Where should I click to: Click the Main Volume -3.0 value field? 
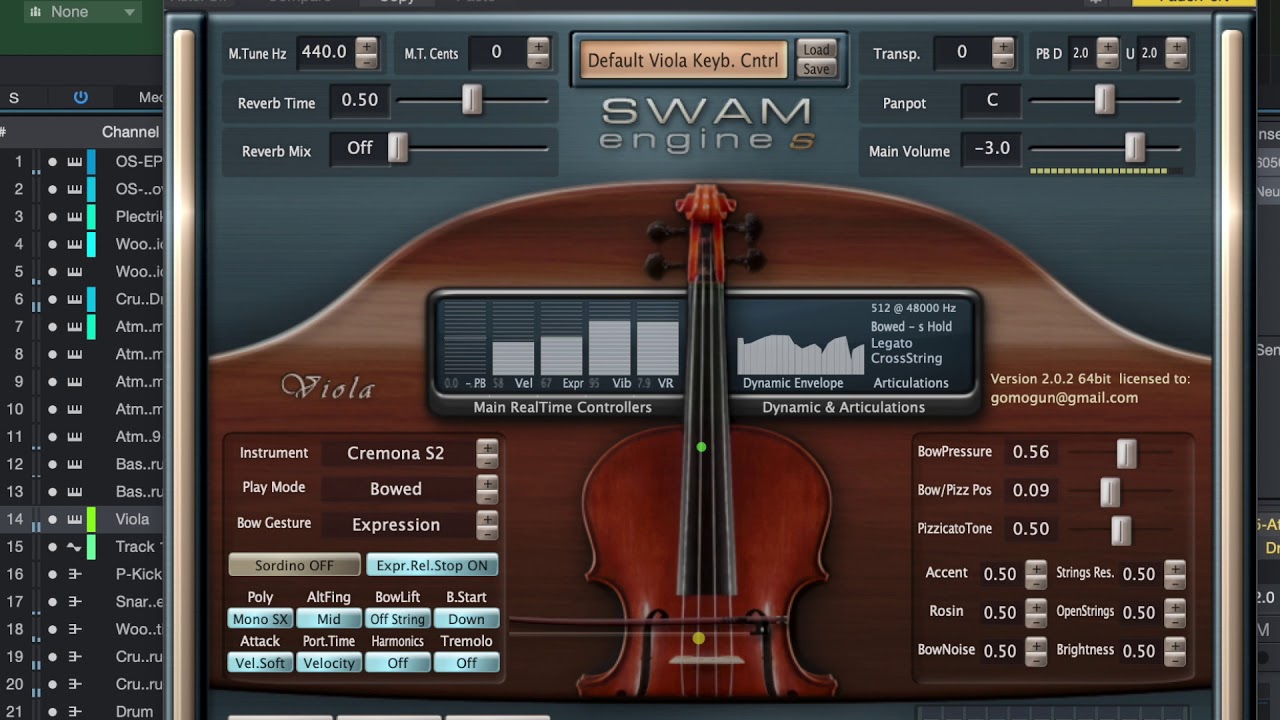(x=992, y=148)
